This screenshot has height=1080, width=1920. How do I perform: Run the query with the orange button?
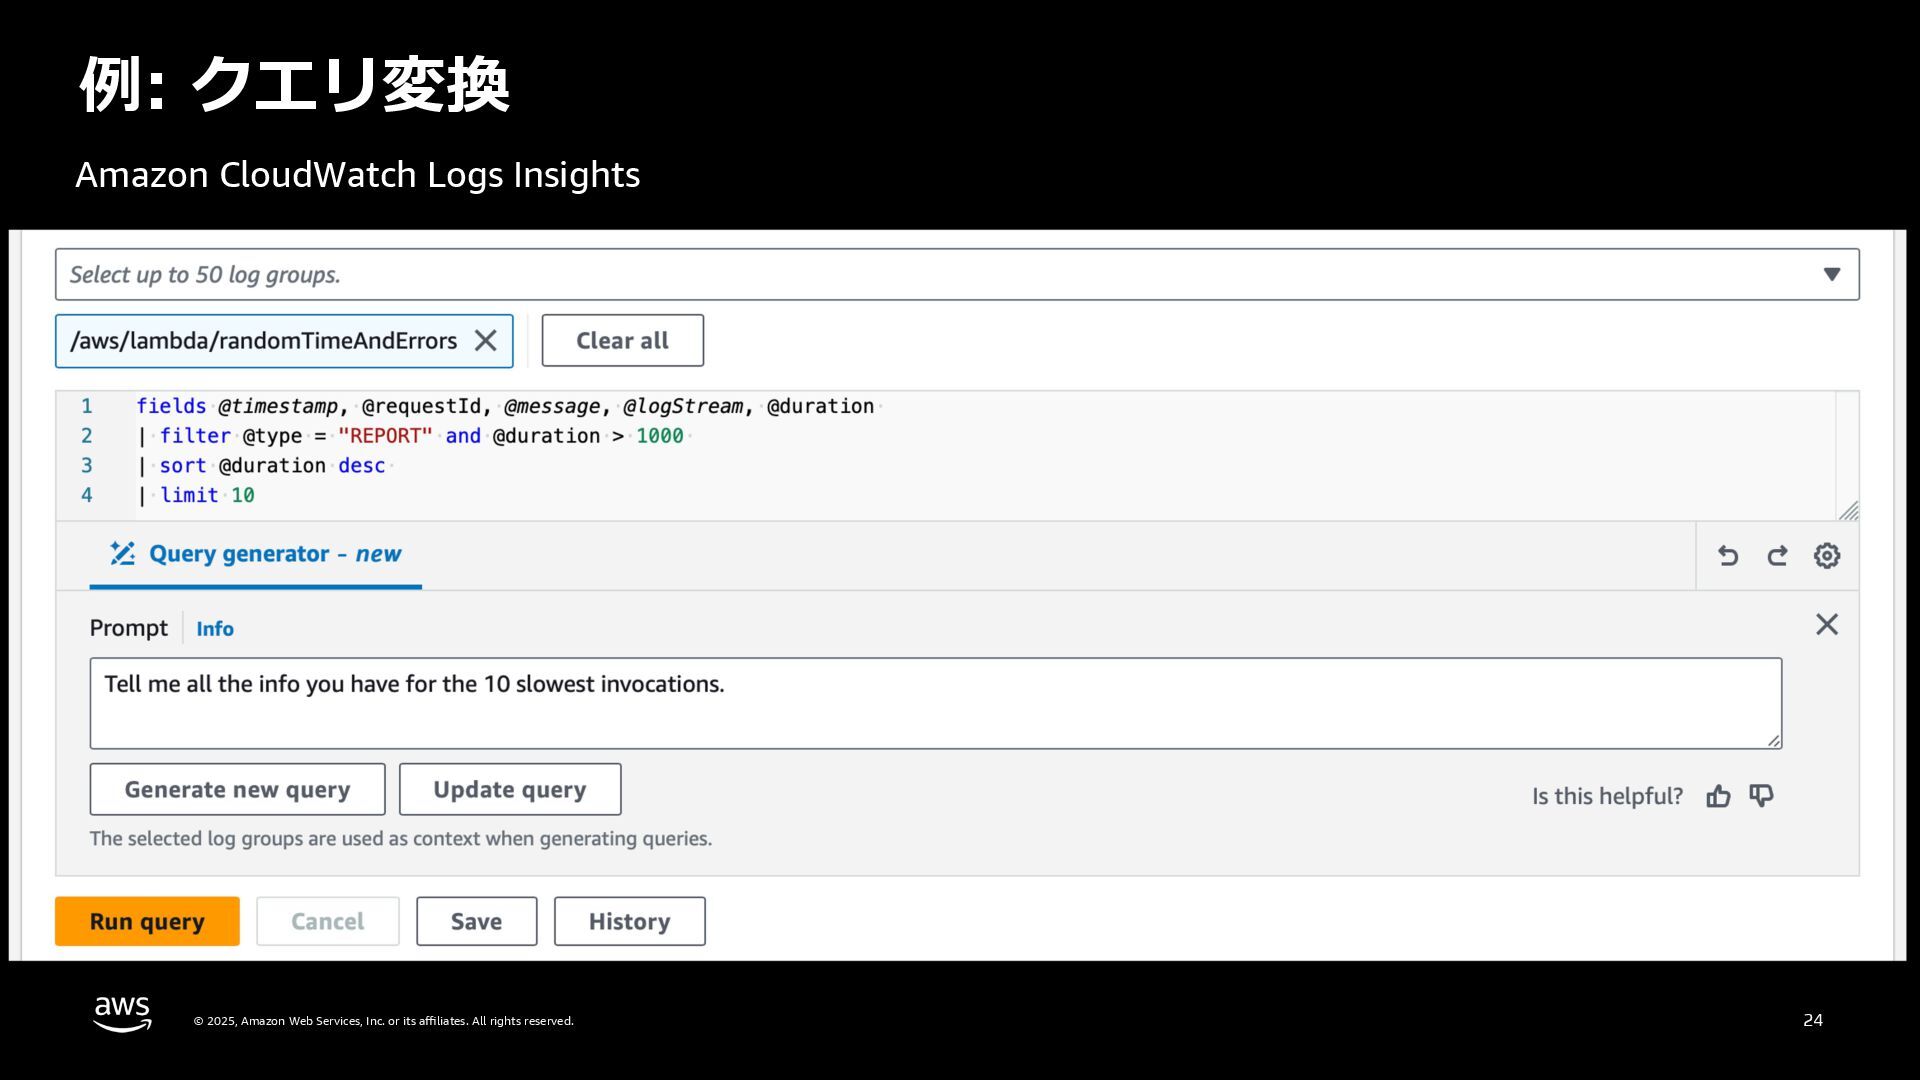coord(147,922)
